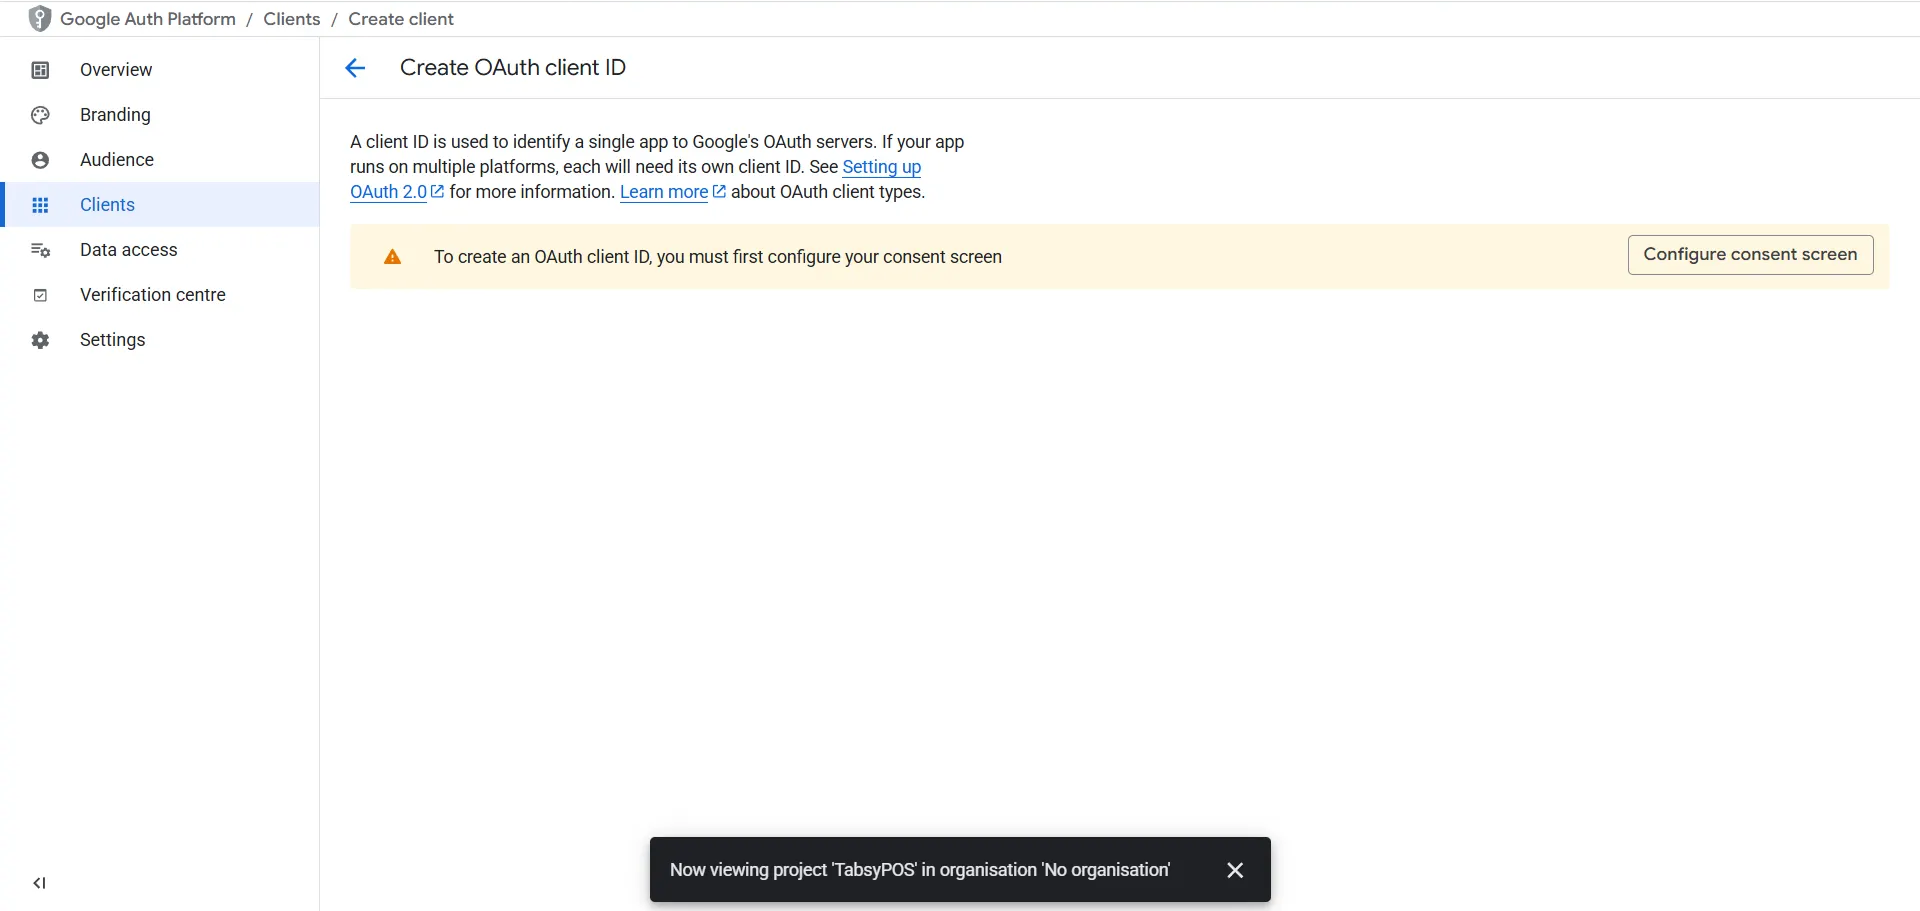Viewport: 1920px width, 911px height.
Task: Collapse the left navigation sidebar
Action: pyautogui.click(x=40, y=883)
